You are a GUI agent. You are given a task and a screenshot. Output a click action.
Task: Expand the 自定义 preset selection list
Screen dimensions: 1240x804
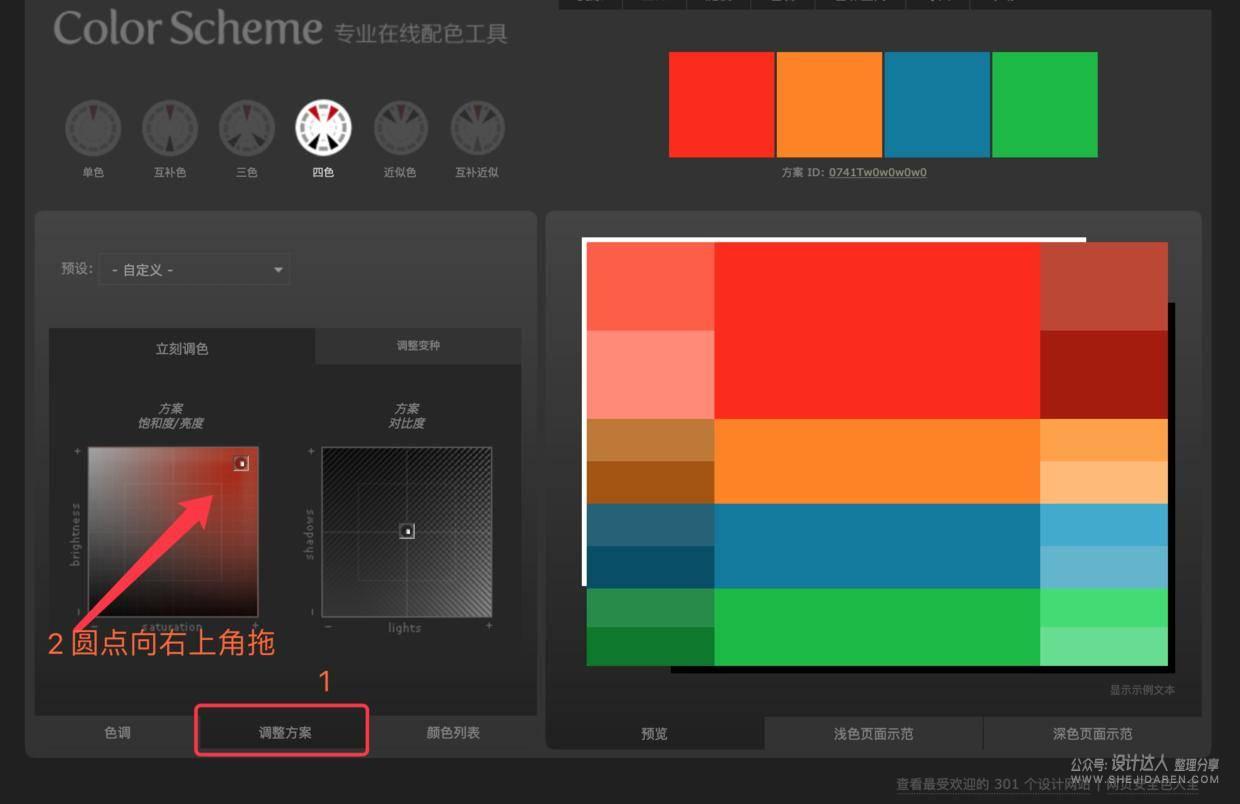(194, 269)
